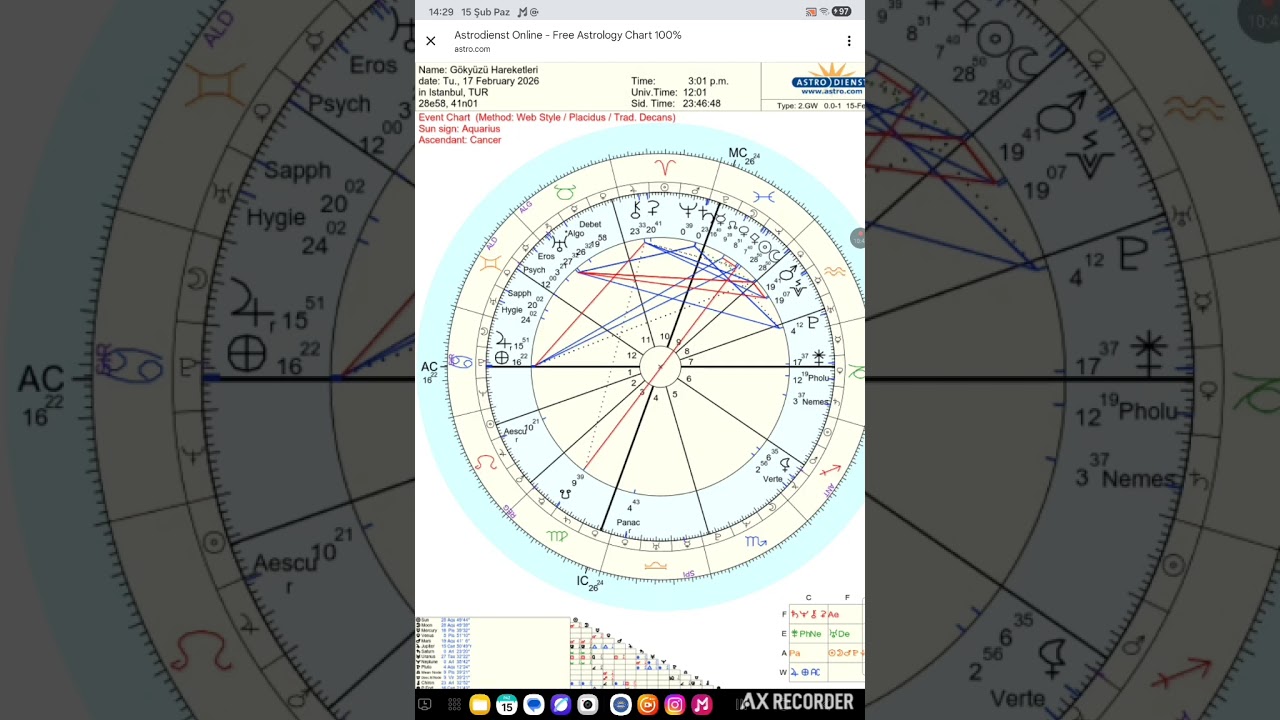Tap the green Virgo glyph on chart ring

coord(557,537)
